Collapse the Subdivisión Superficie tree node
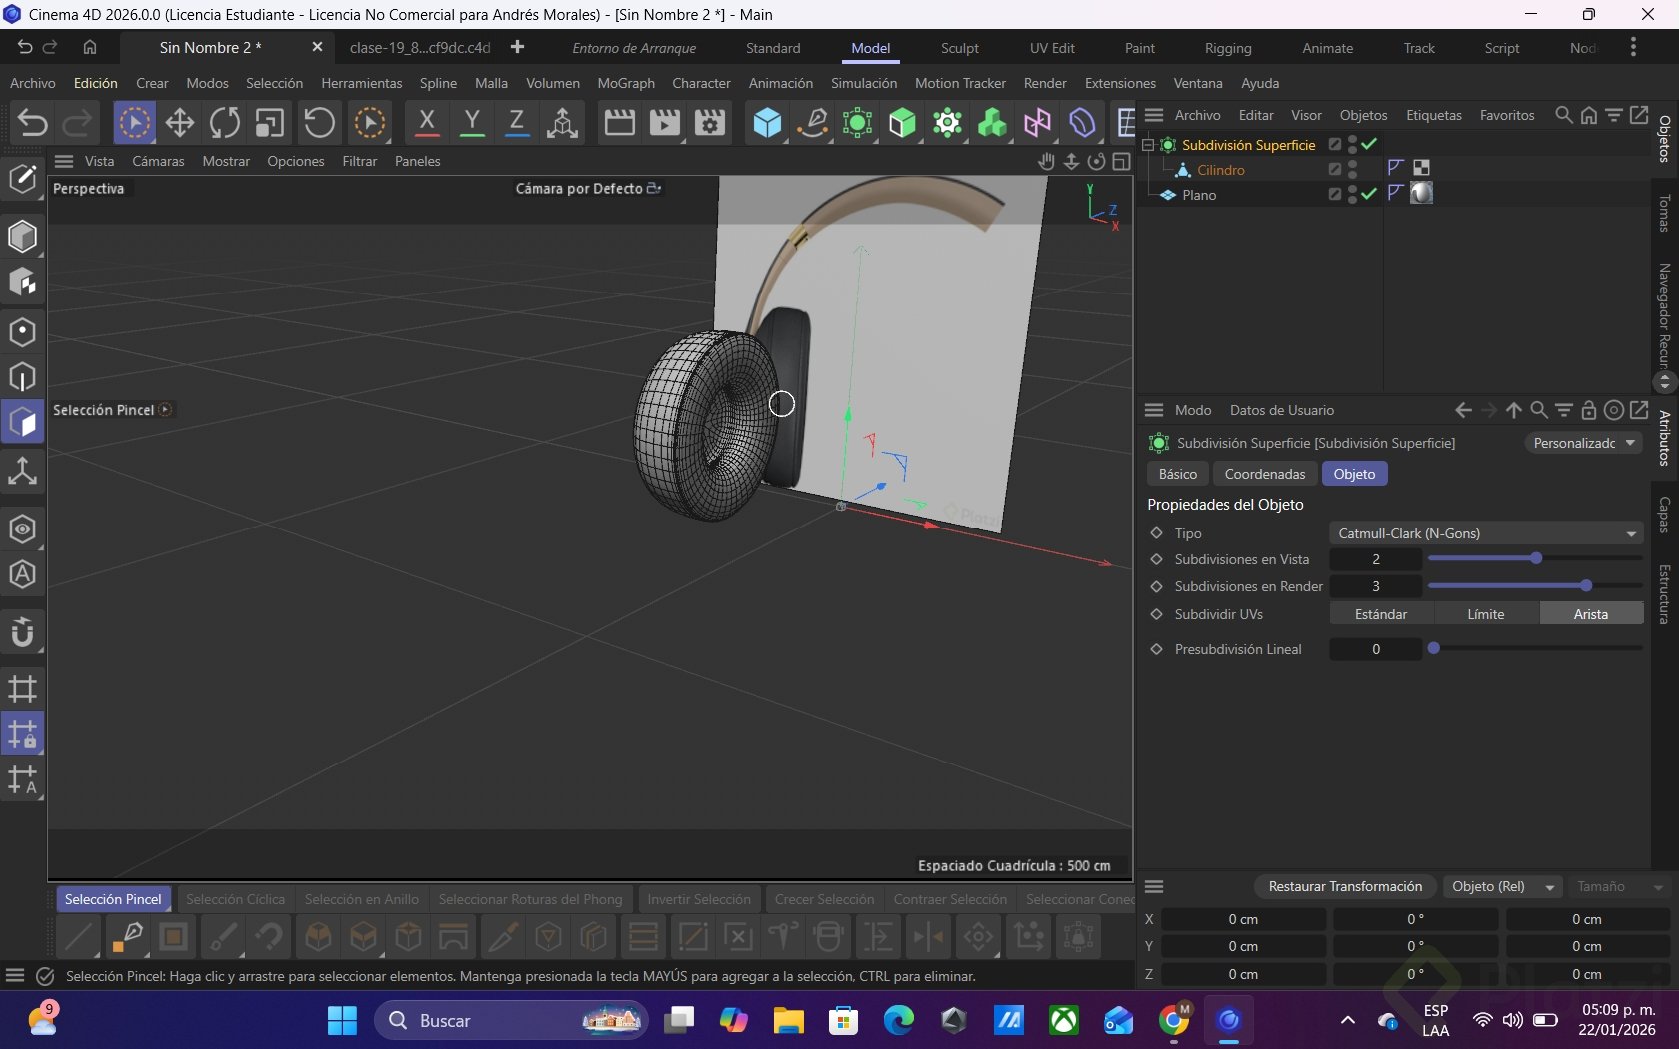 pos(1148,145)
